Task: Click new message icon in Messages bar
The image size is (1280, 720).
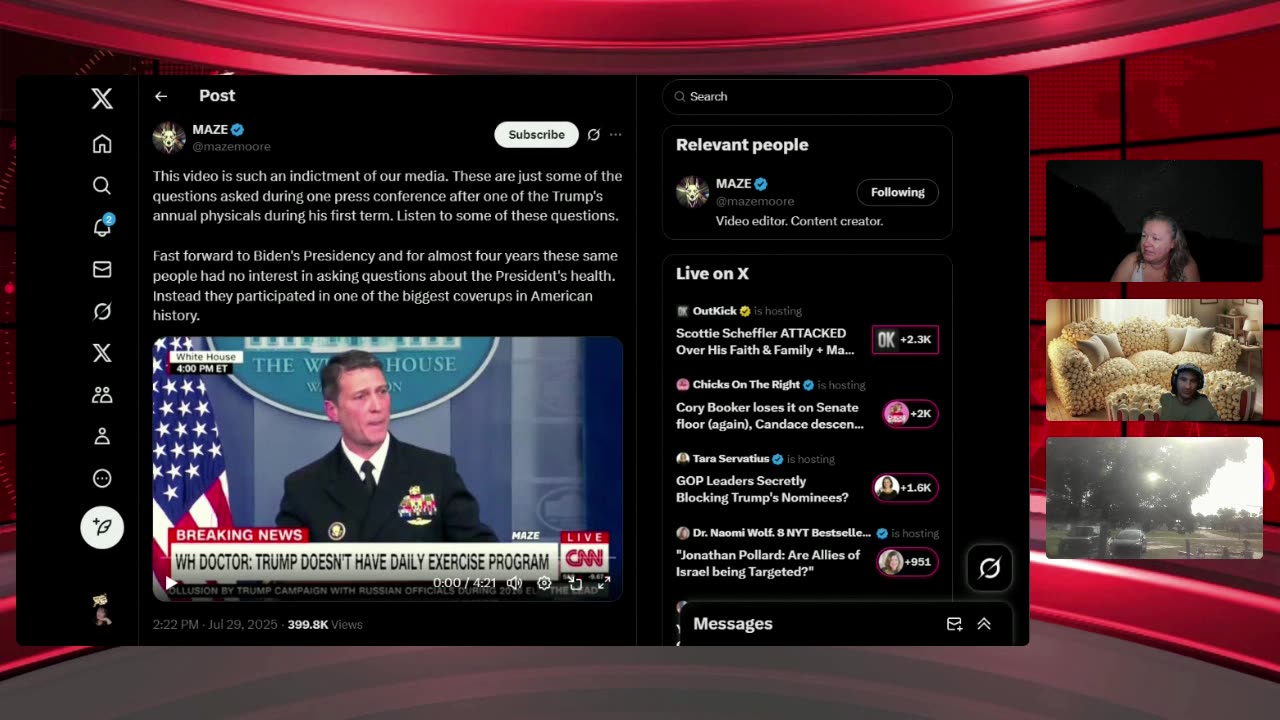Action: point(954,624)
